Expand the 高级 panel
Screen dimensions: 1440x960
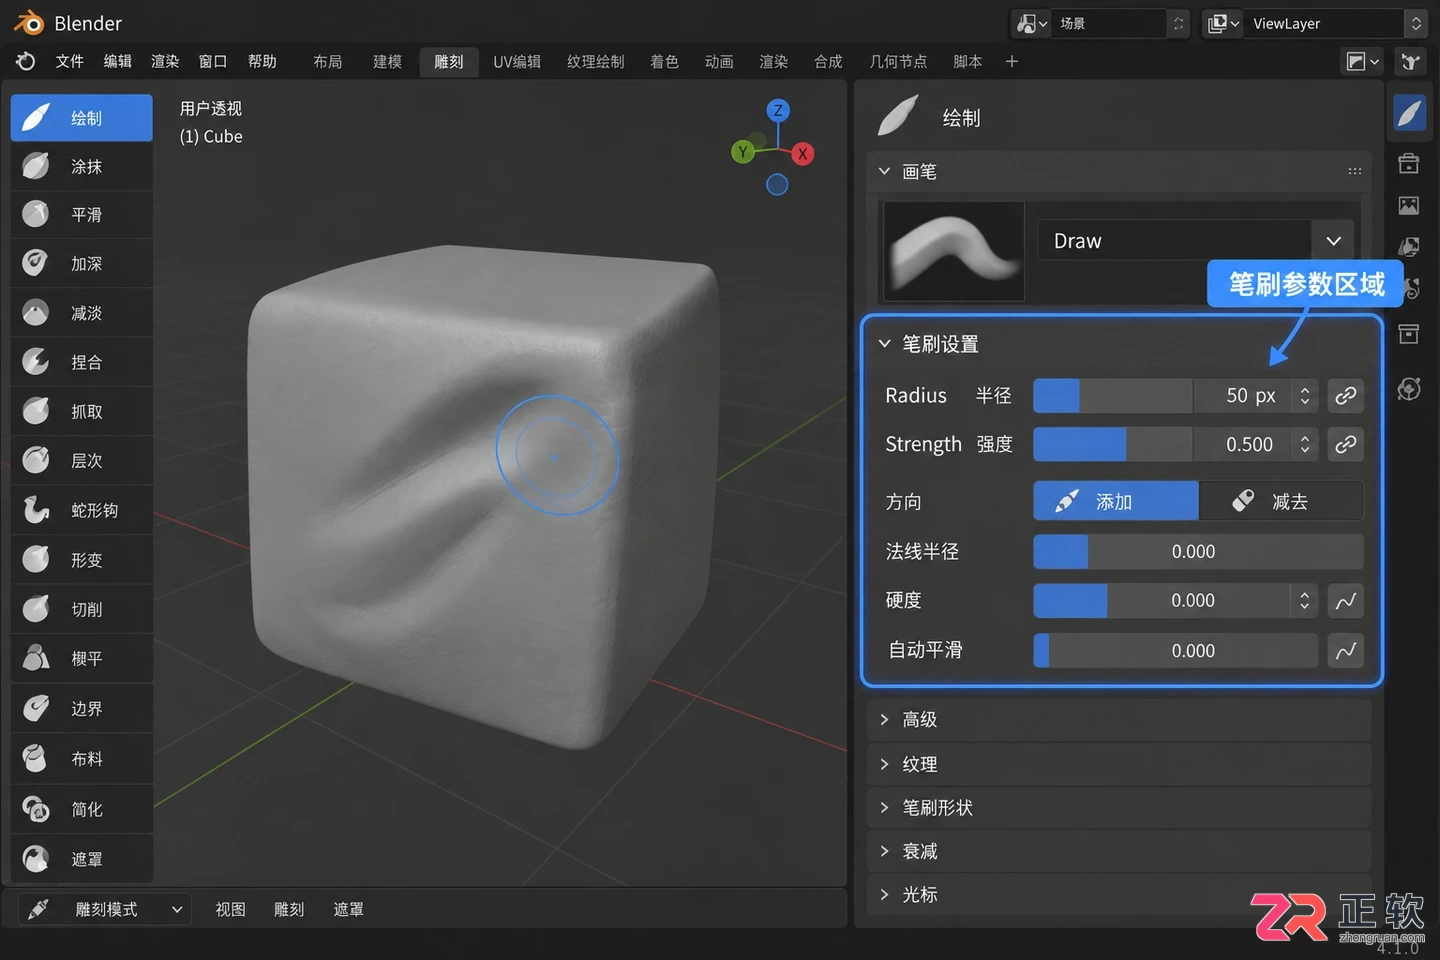coord(1119,720)
